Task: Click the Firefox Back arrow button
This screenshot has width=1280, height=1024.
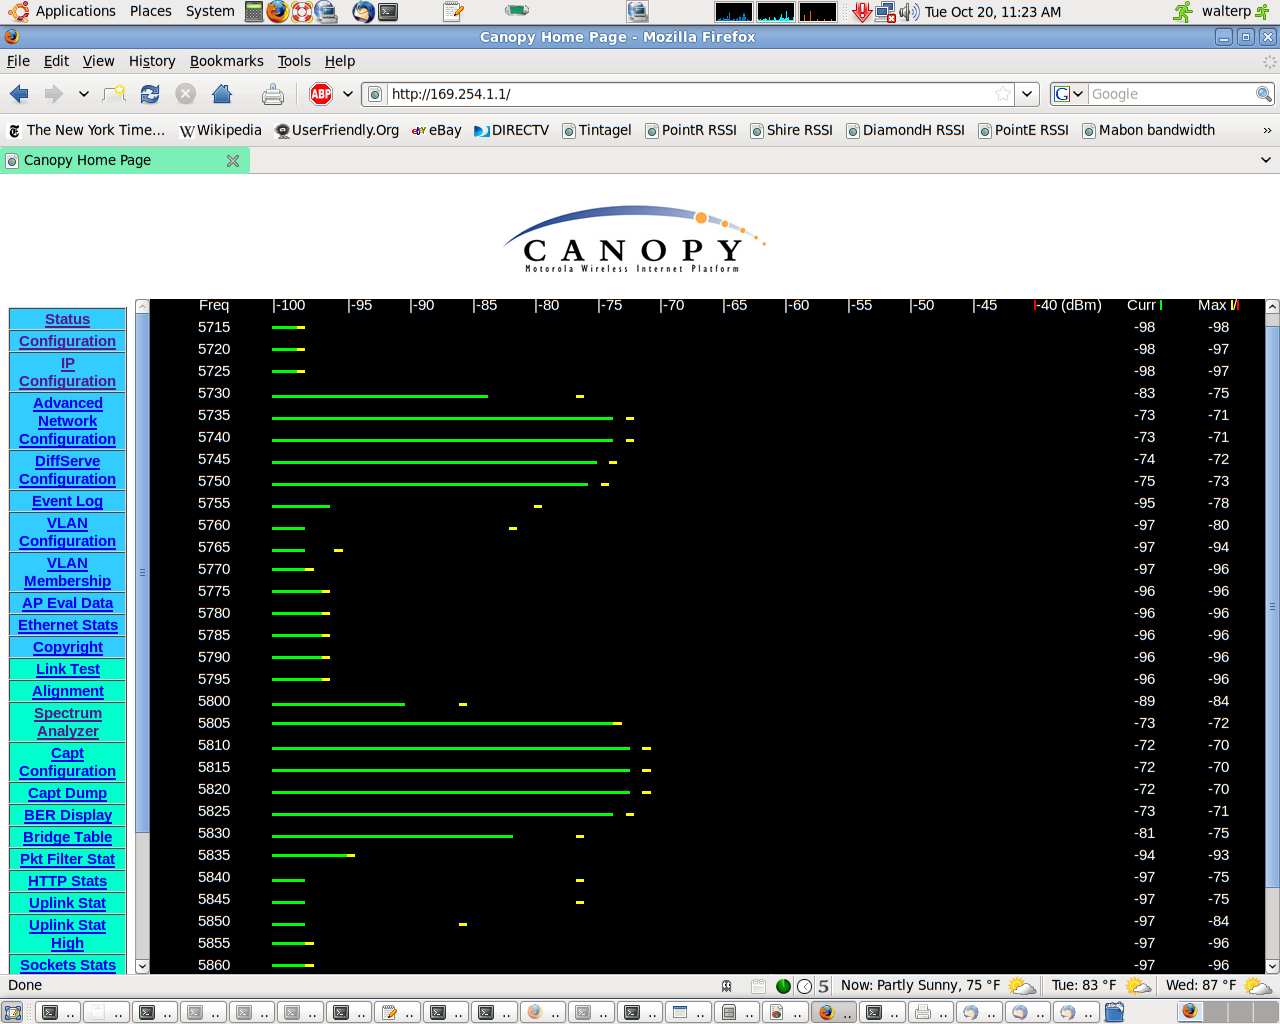Action: tap(19, 94)
